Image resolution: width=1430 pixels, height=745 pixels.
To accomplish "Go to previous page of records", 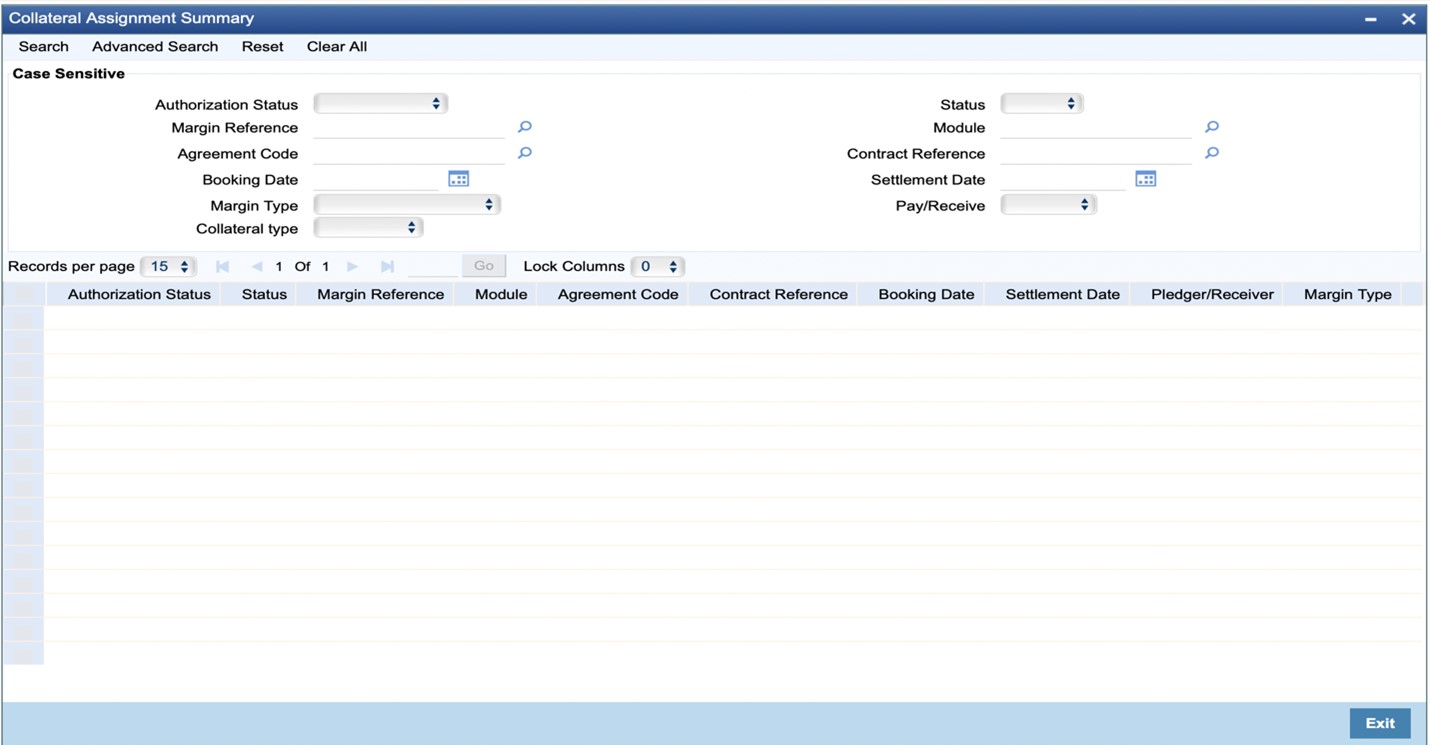I will coord(256,267).
